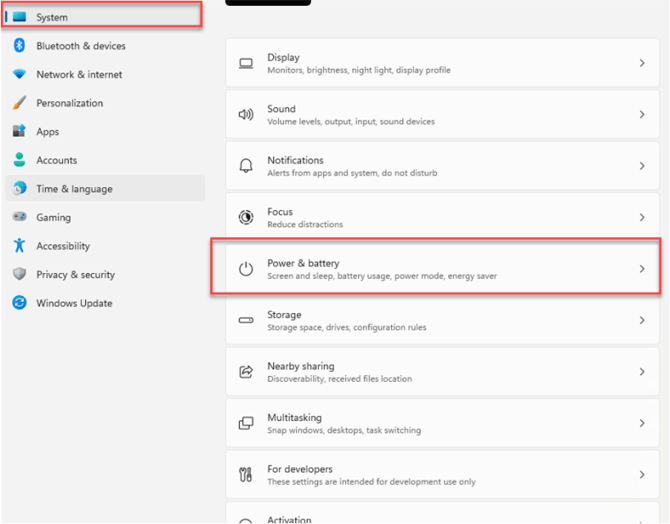Click the Network & internet wifi icon
This screenshot has width=670, height=524.
pos(19,74)
